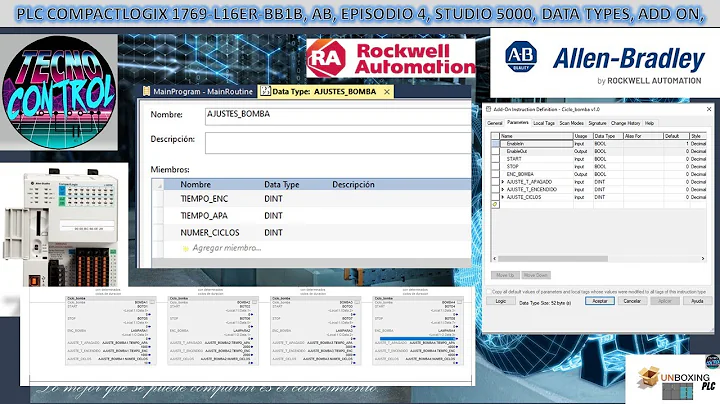
Task: Click the Move Down button
Action: (536, 275)
